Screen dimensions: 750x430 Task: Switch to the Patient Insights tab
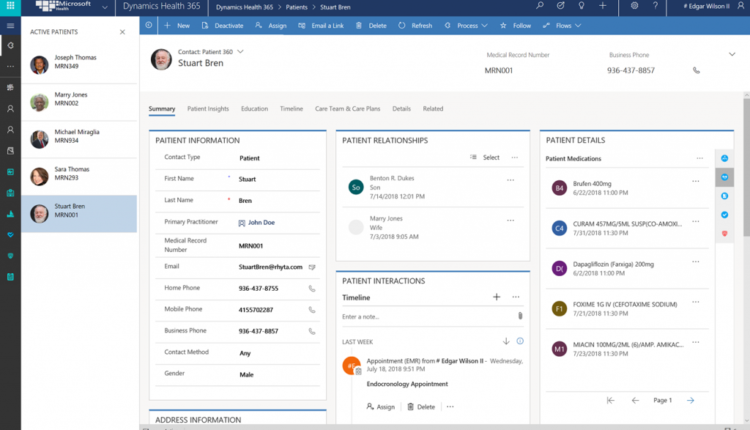pos(208,108)
